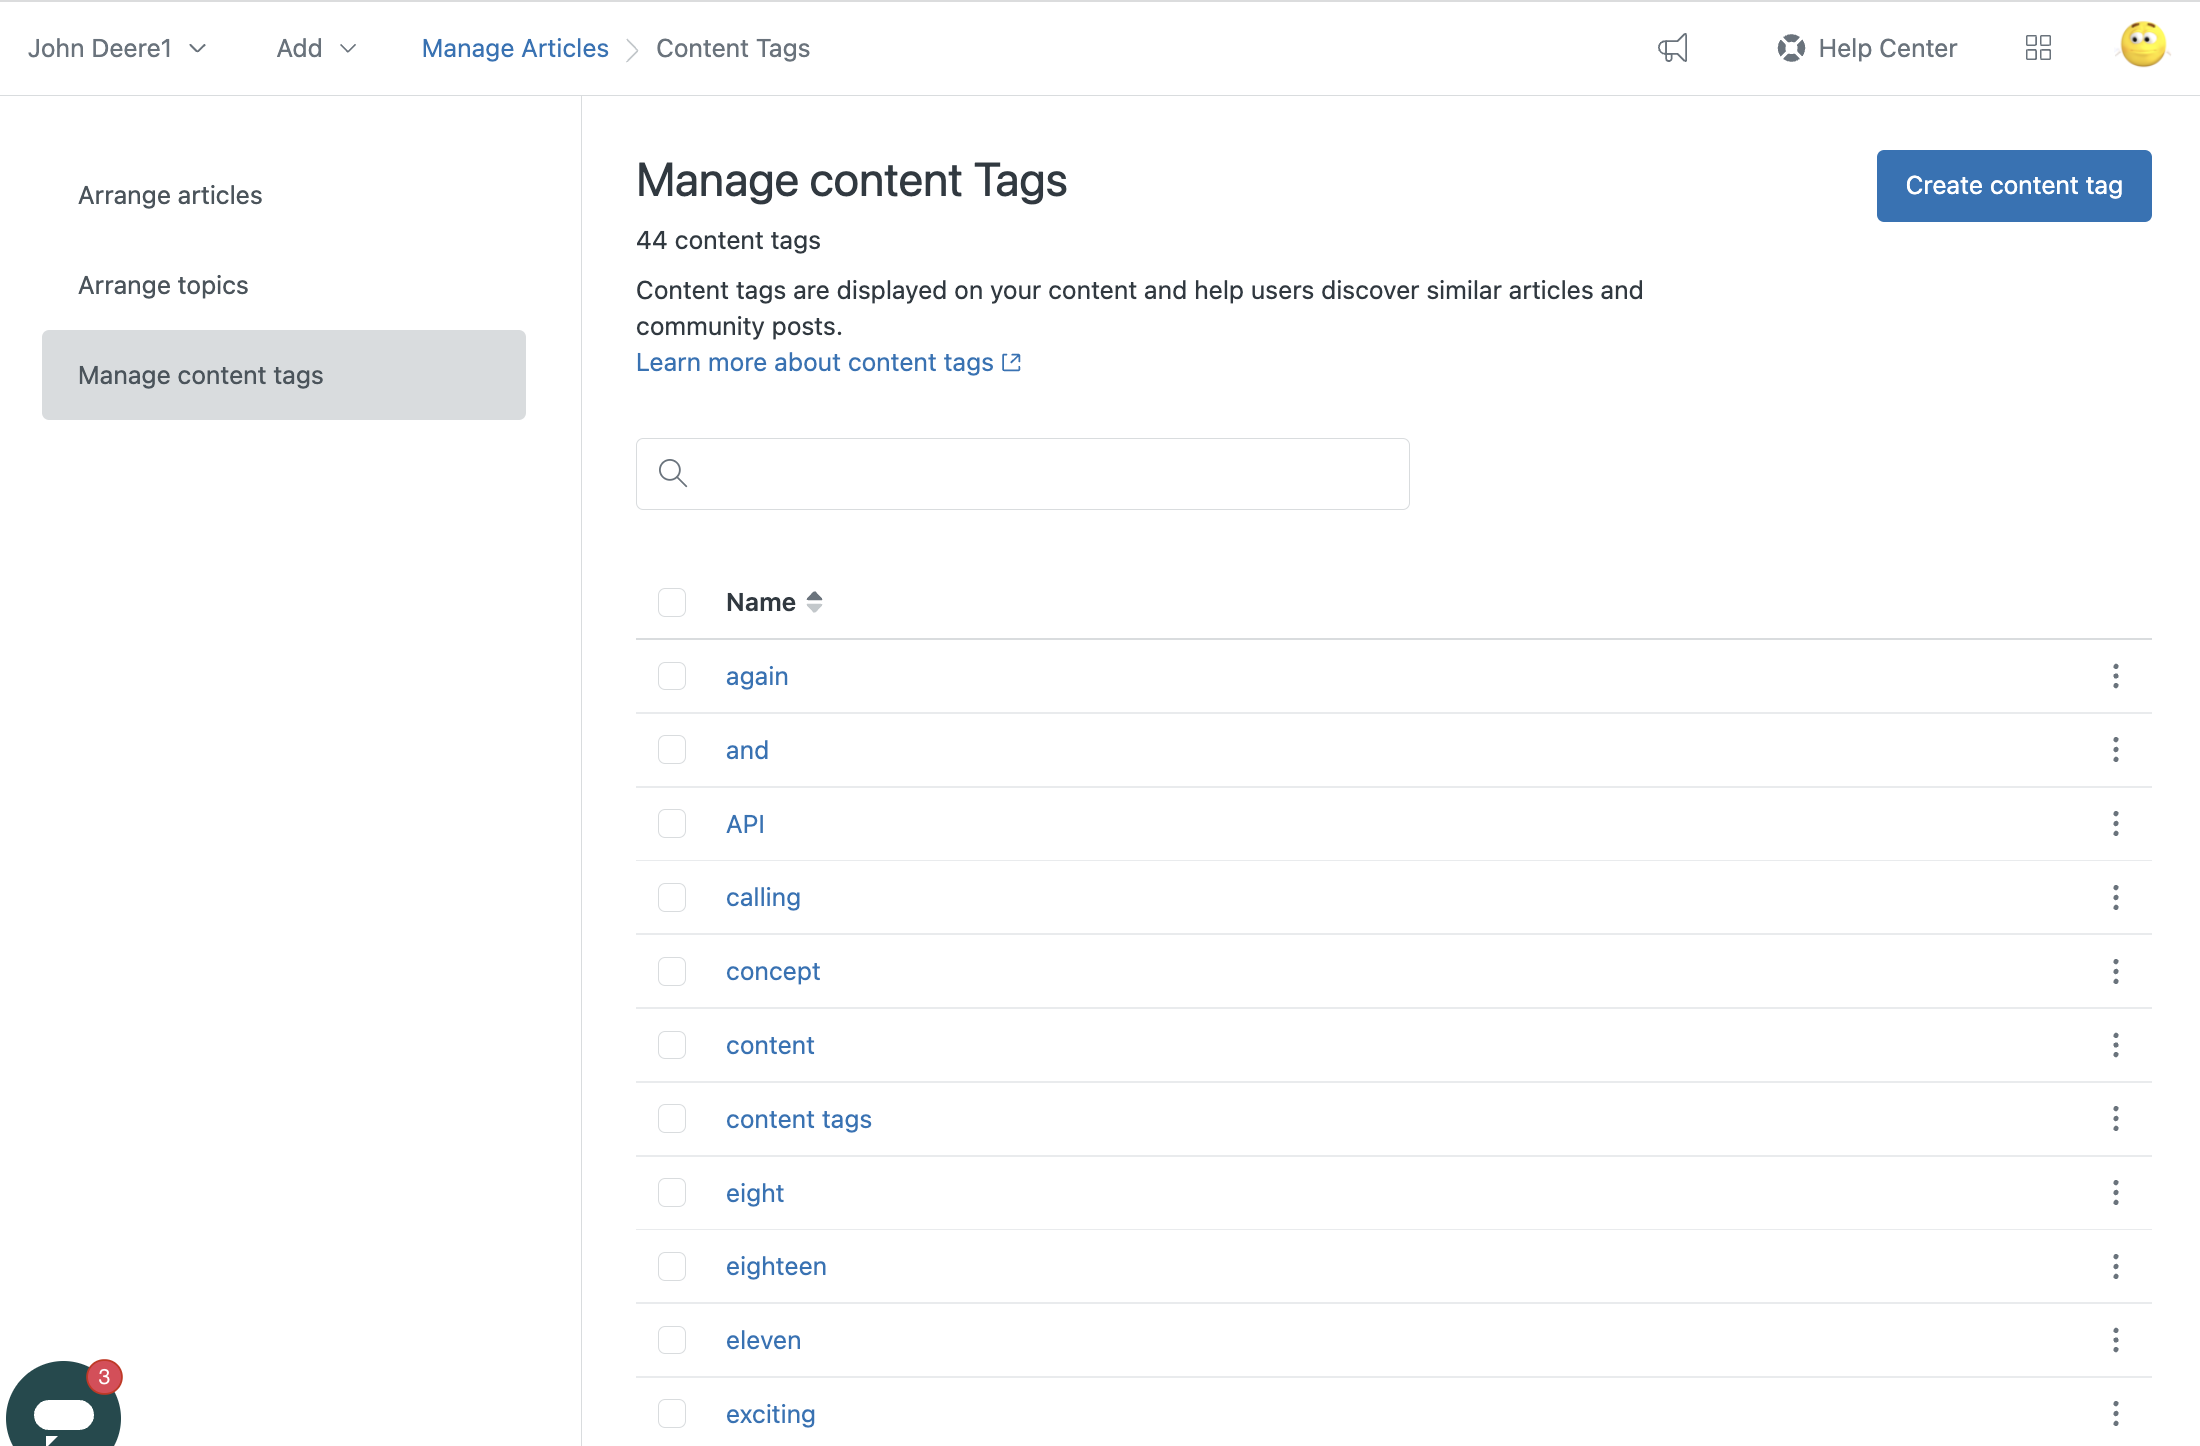Open the Add dropdown menu
Image resolution: width=2200 pixels, height=1446 pixels.
tap(316, 47)
